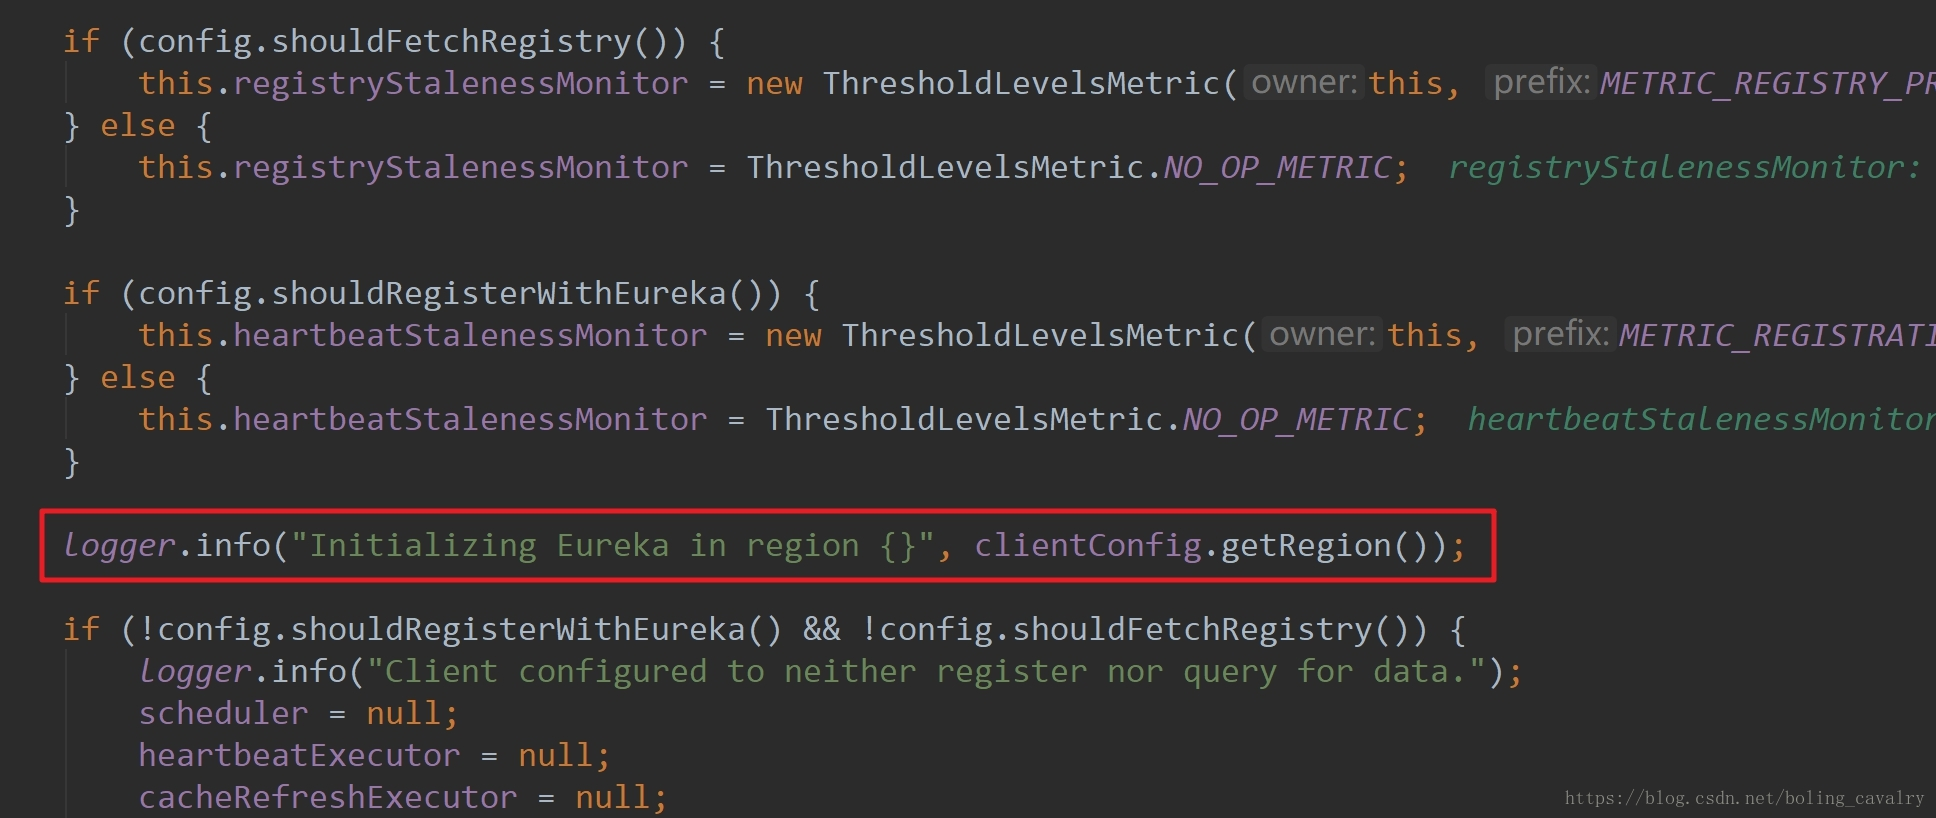
Task: Click the cacheRefreshExecutor variable
Action: [328, 797]
